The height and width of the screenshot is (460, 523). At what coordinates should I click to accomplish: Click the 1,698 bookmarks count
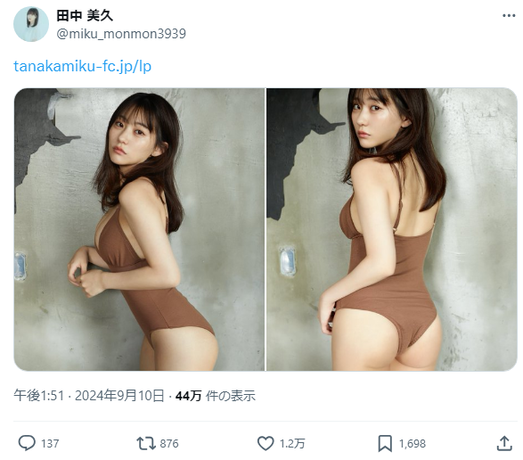click(412, 444)
